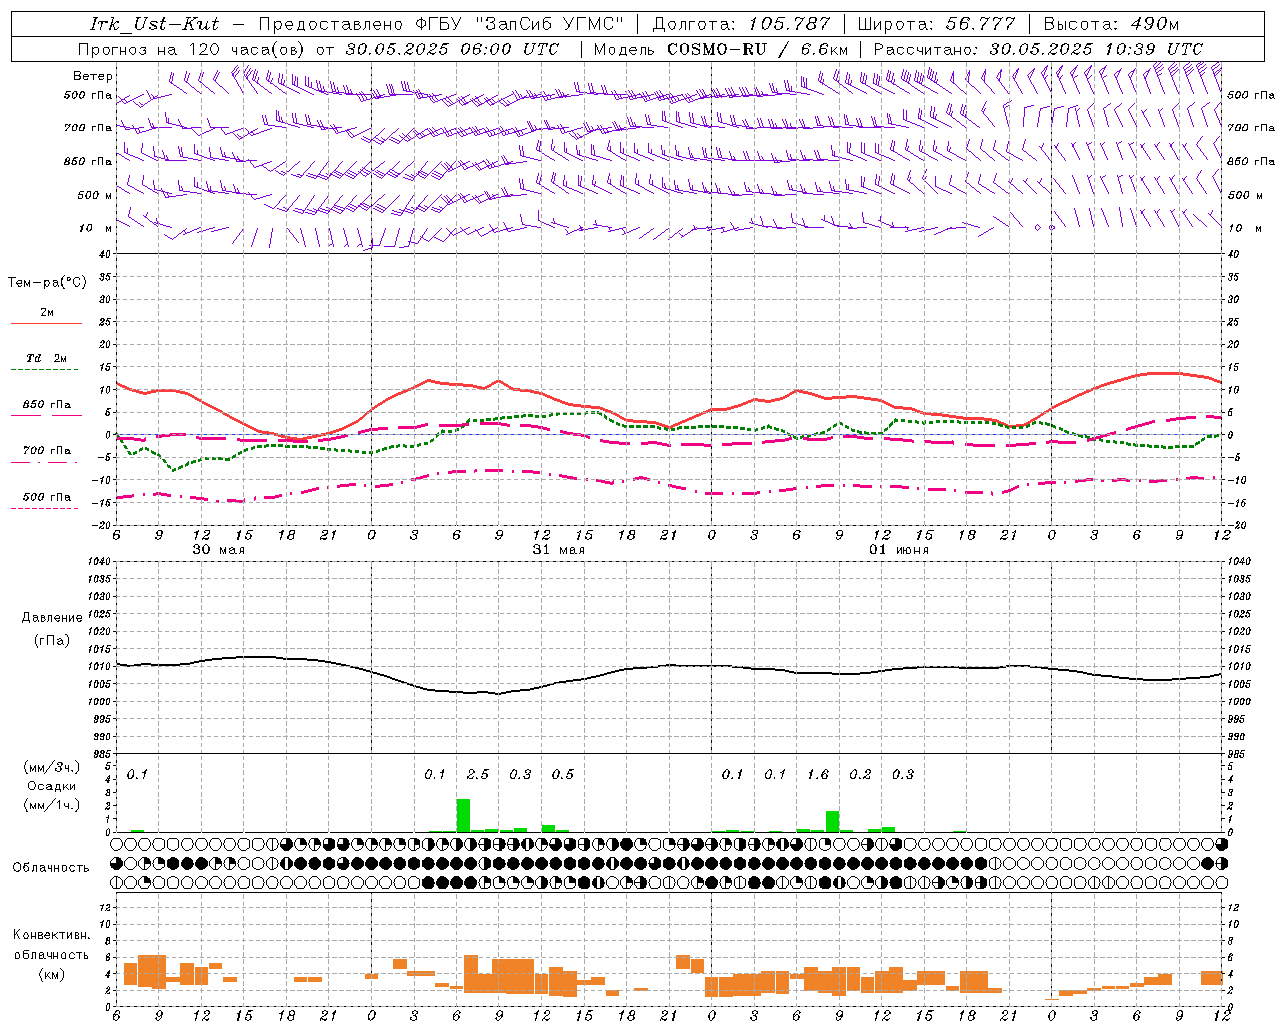Viewport: 1280px width, 1024px height.
Task: Click the computed timestamp 30.05.2025 10:39 UTC
Action: click(1096, 49)
